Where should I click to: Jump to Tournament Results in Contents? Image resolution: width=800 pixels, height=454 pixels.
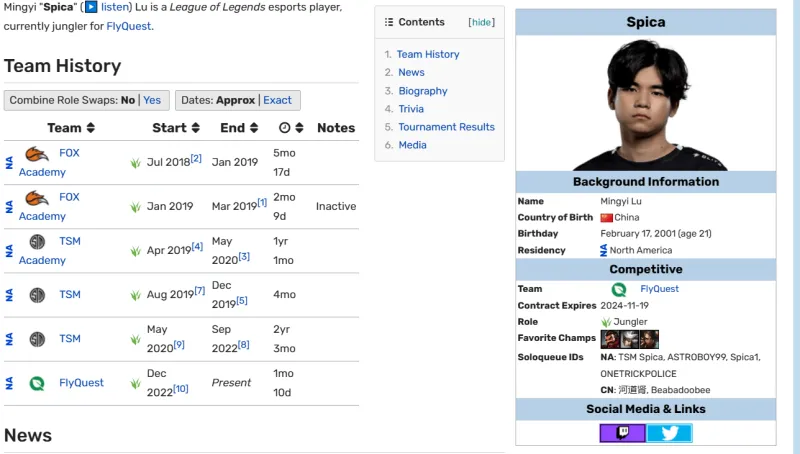(x=446, y=127)
